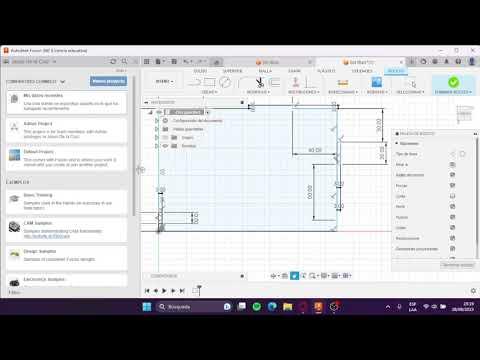The width and height of the screenshot is (480, 360).
Task: Switch to the SÓLIDO tab
Action: pos(200,71)
